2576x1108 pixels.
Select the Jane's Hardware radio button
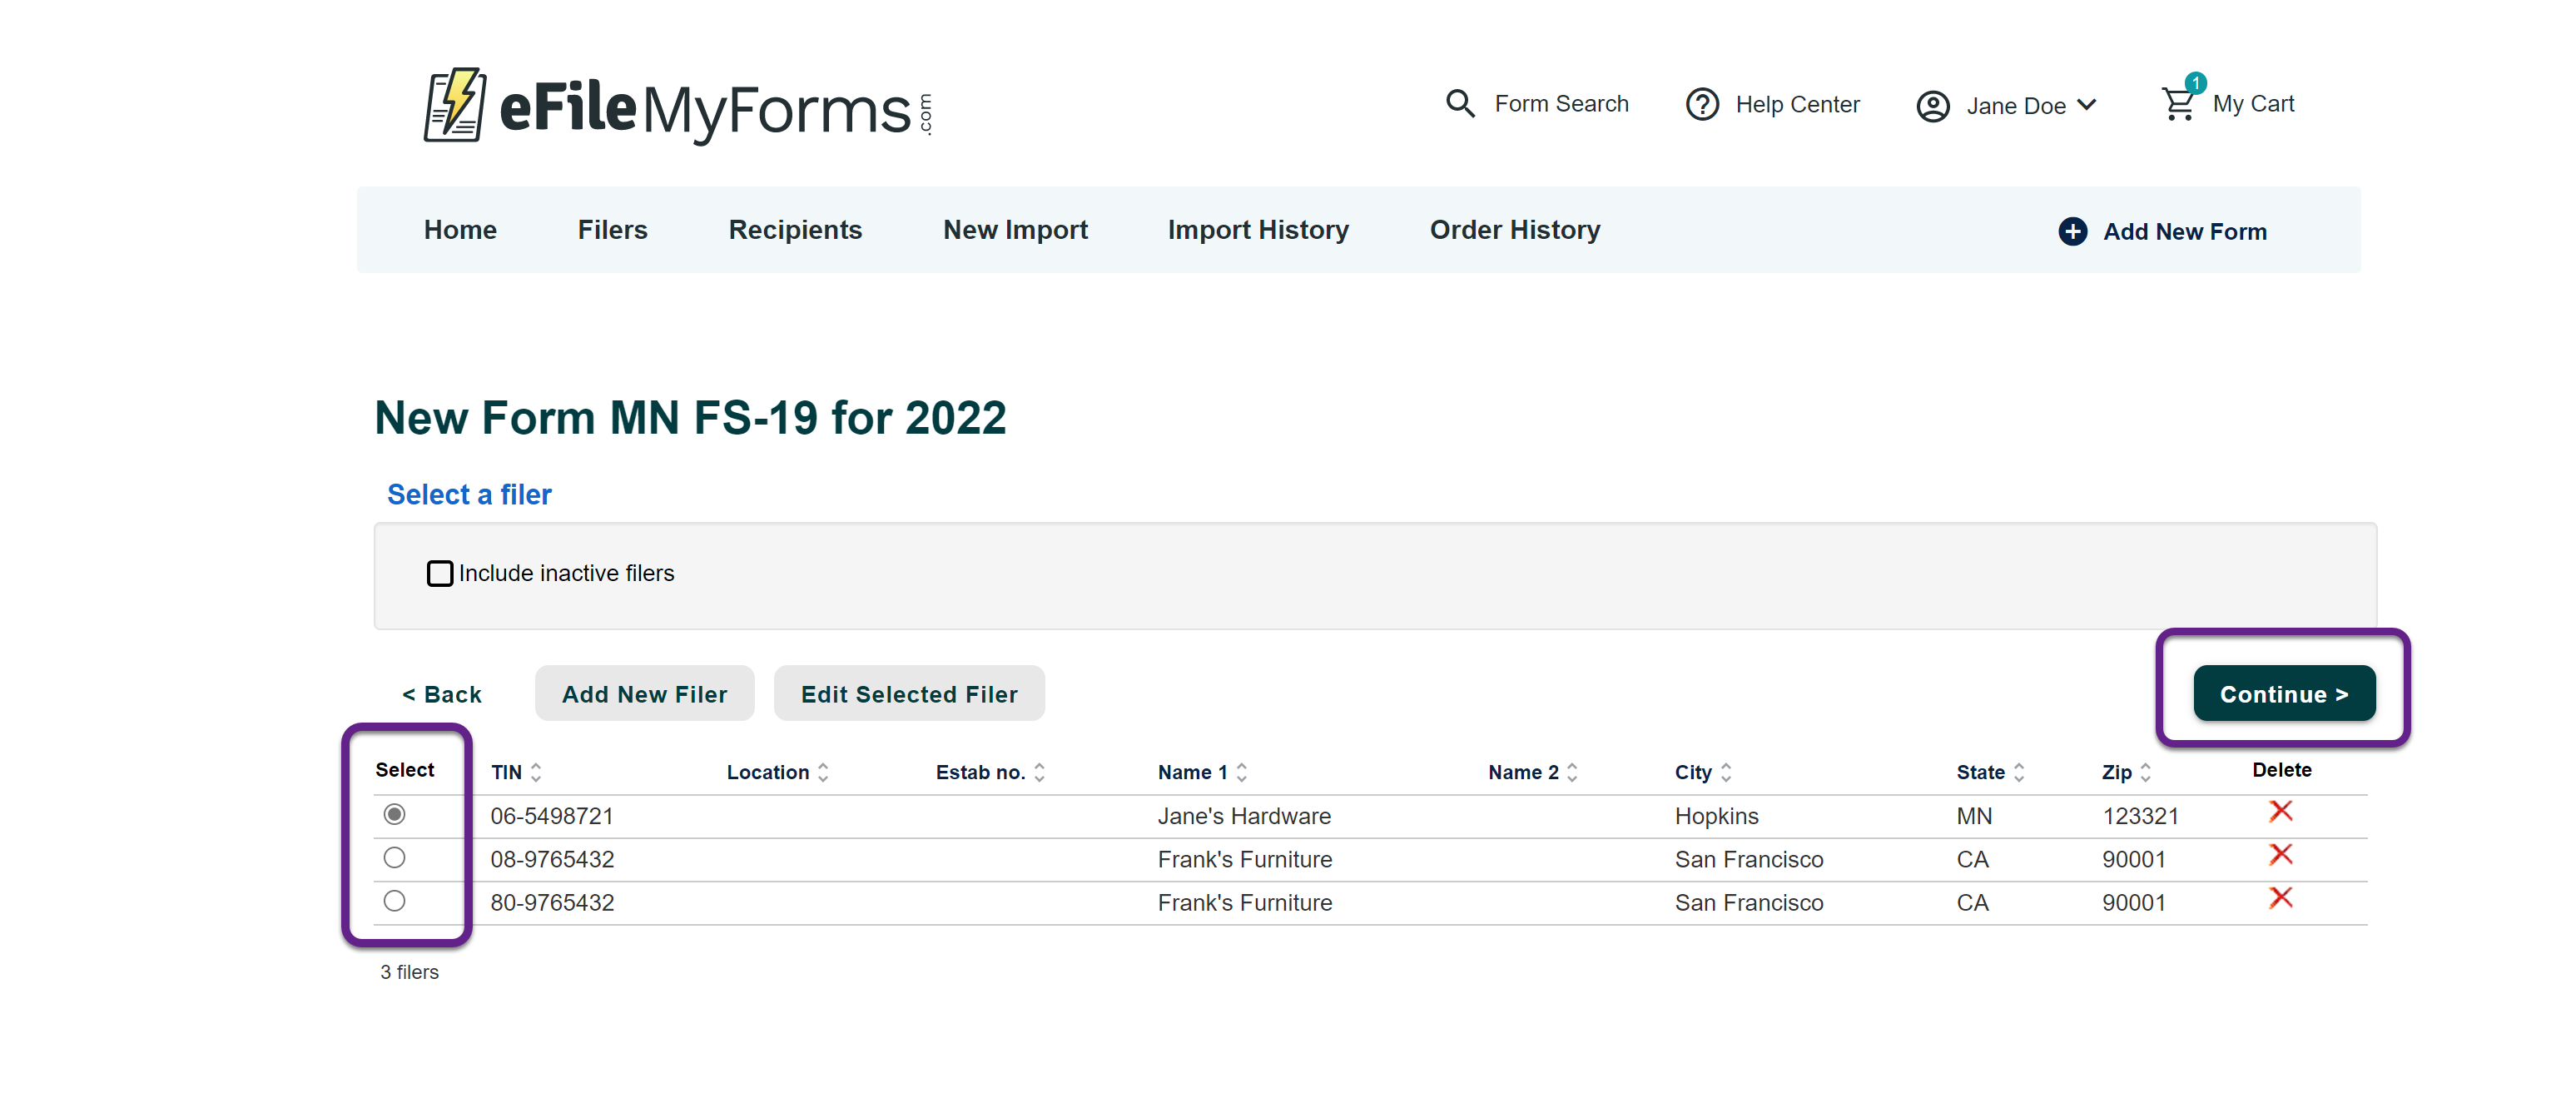click(394, 814)
